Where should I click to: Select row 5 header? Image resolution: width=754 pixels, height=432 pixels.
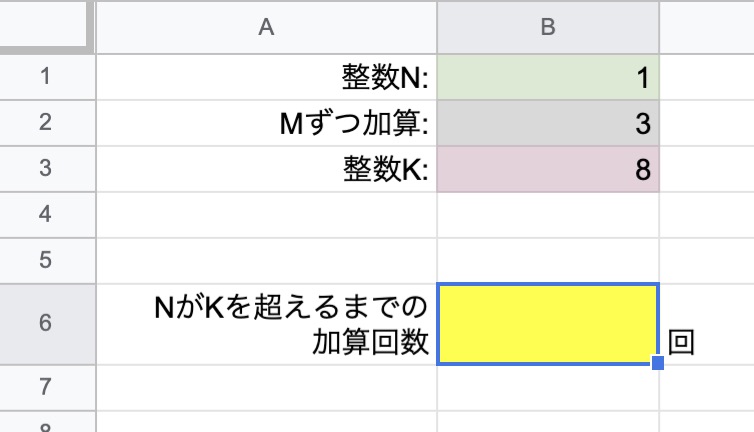point(47,260)
